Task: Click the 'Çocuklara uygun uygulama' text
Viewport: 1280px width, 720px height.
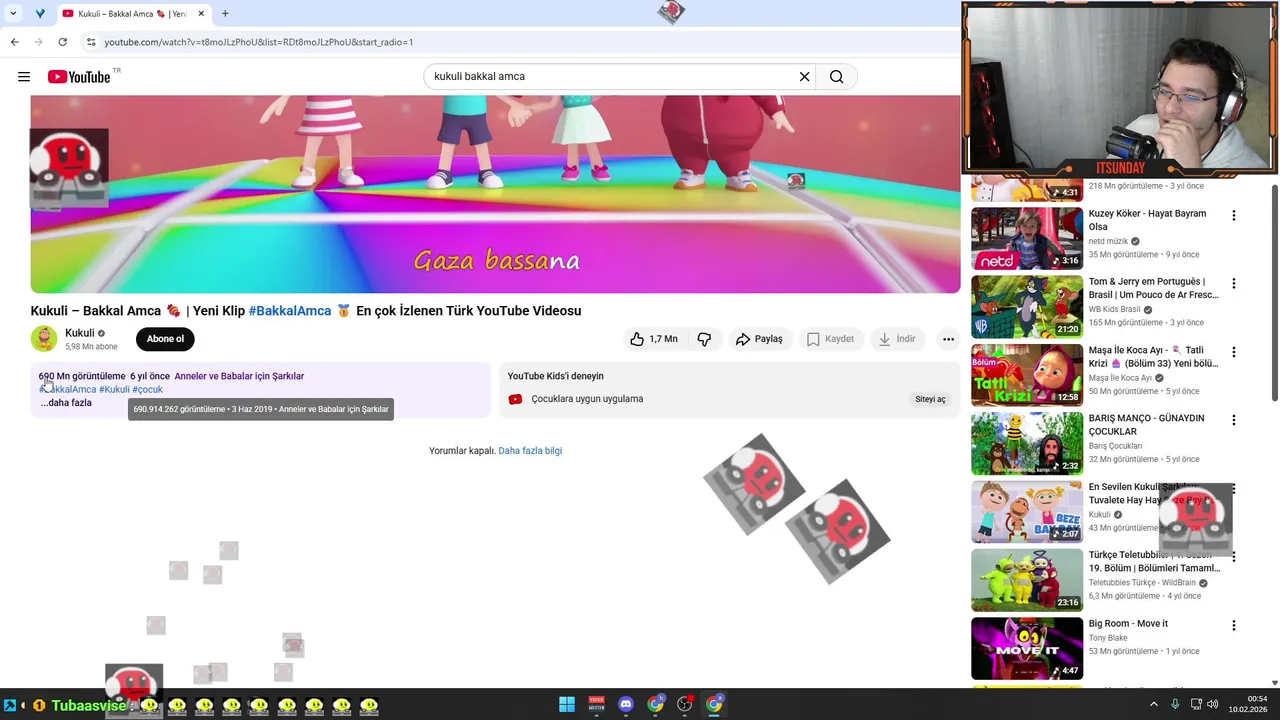Action: click(587, 399)
